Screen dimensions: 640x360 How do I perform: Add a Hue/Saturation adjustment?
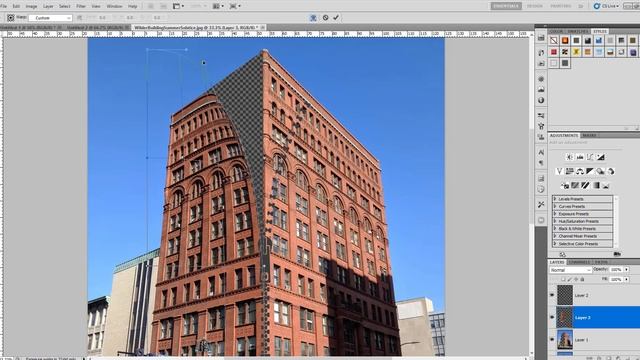[x=570, y=171]
